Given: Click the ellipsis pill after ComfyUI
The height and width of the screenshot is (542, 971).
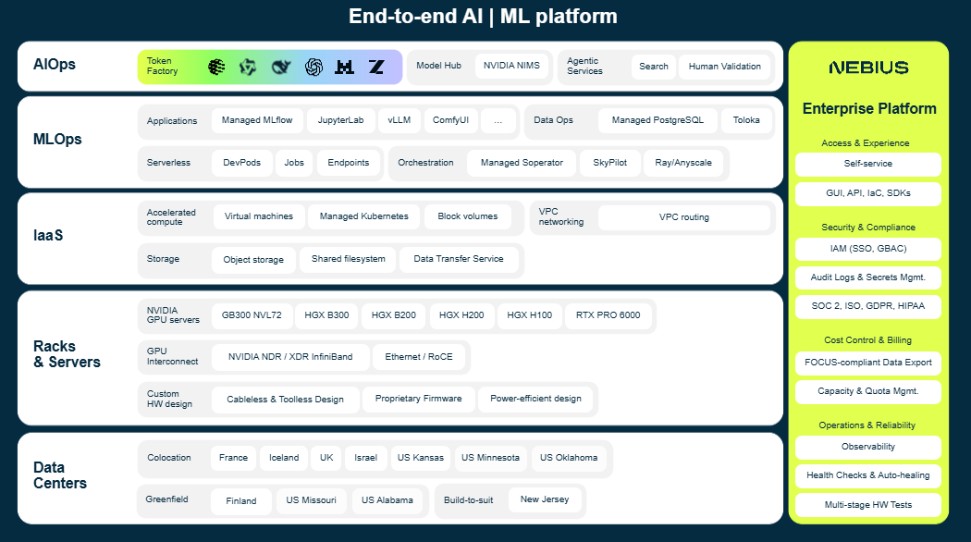Looking at the screenshot, I should pos(498,120).
